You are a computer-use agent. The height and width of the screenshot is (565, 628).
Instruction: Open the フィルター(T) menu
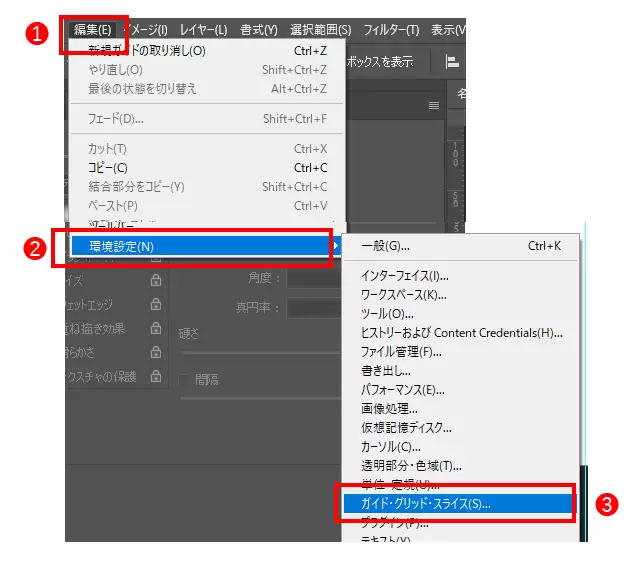coord(391,30)
